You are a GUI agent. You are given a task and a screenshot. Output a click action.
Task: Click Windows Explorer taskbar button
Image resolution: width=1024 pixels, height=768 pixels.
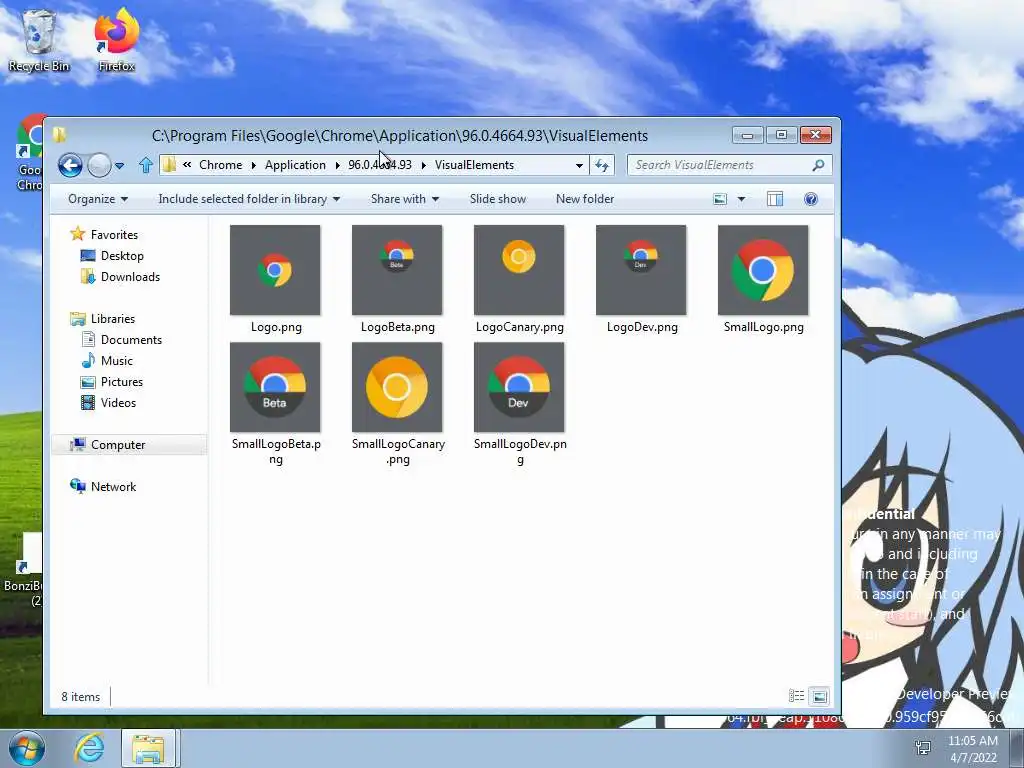pyautogui.click(x=149, y=748)
